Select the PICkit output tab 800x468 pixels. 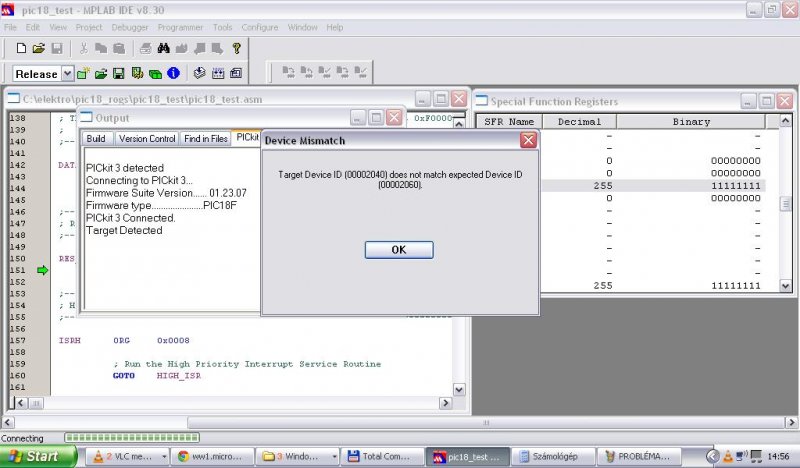[x=247, y=138]
